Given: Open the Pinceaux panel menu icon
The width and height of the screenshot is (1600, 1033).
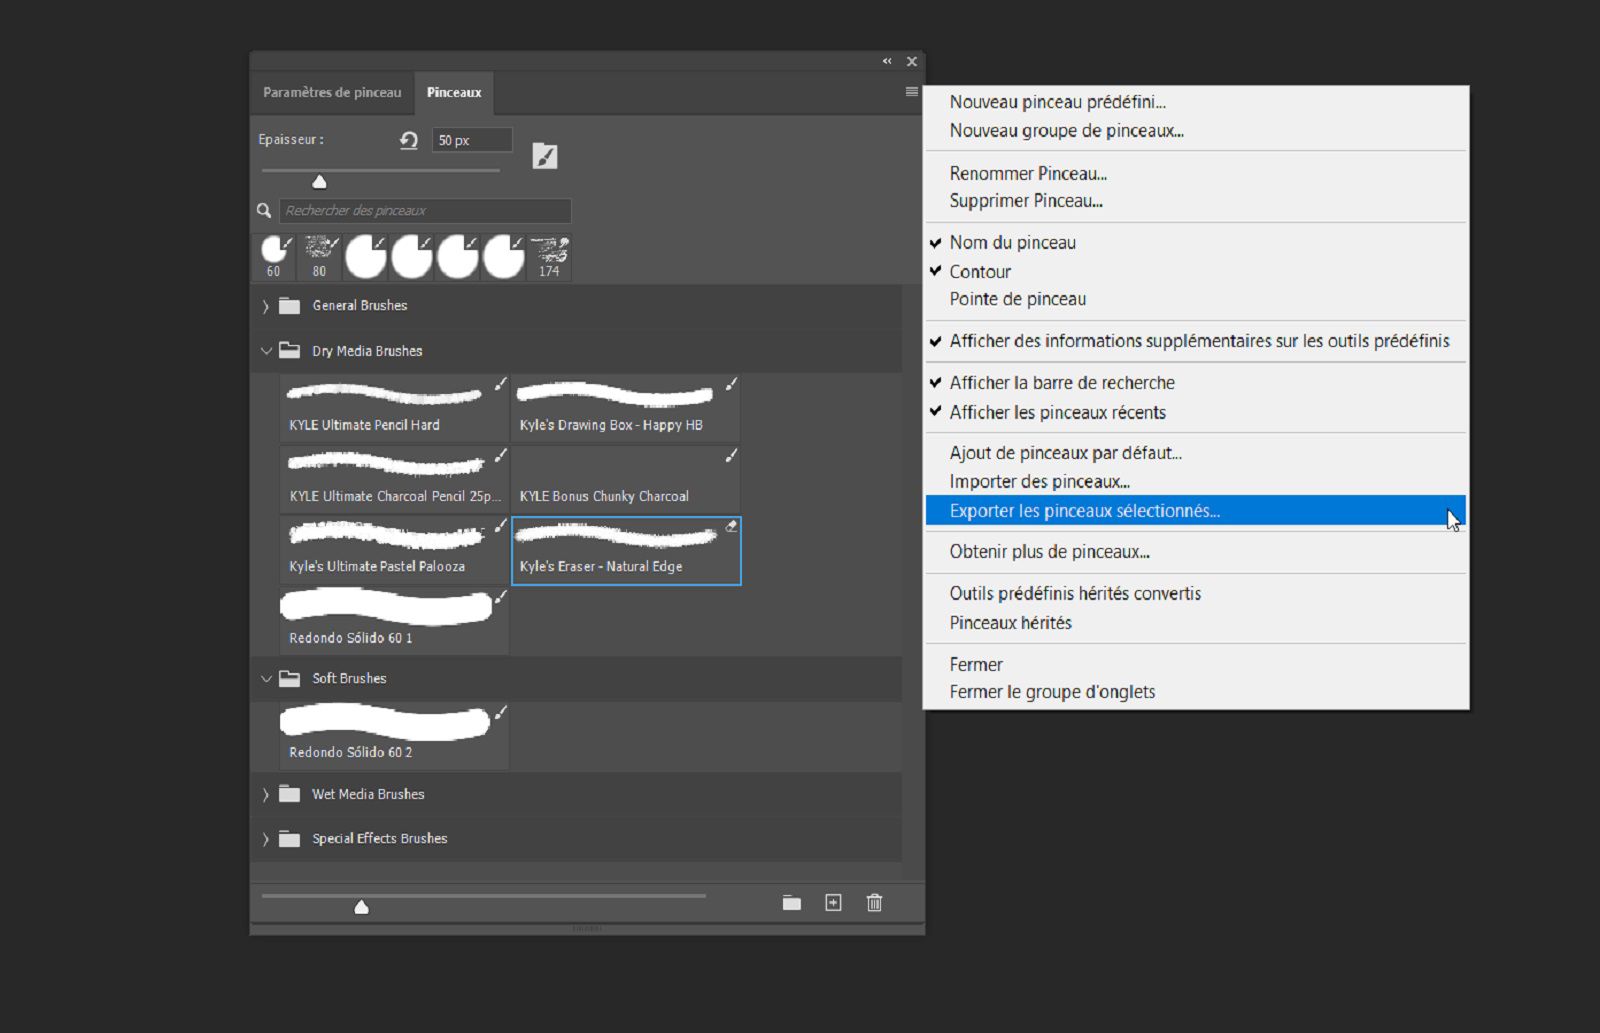Looking at the screenshot, I should [911, 92].
